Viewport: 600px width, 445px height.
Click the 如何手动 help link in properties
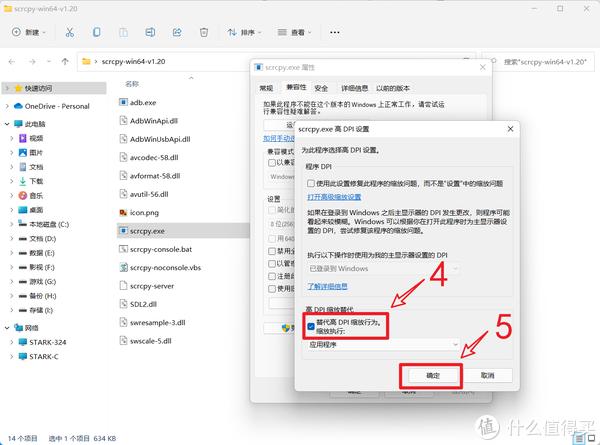coord(279,138)
